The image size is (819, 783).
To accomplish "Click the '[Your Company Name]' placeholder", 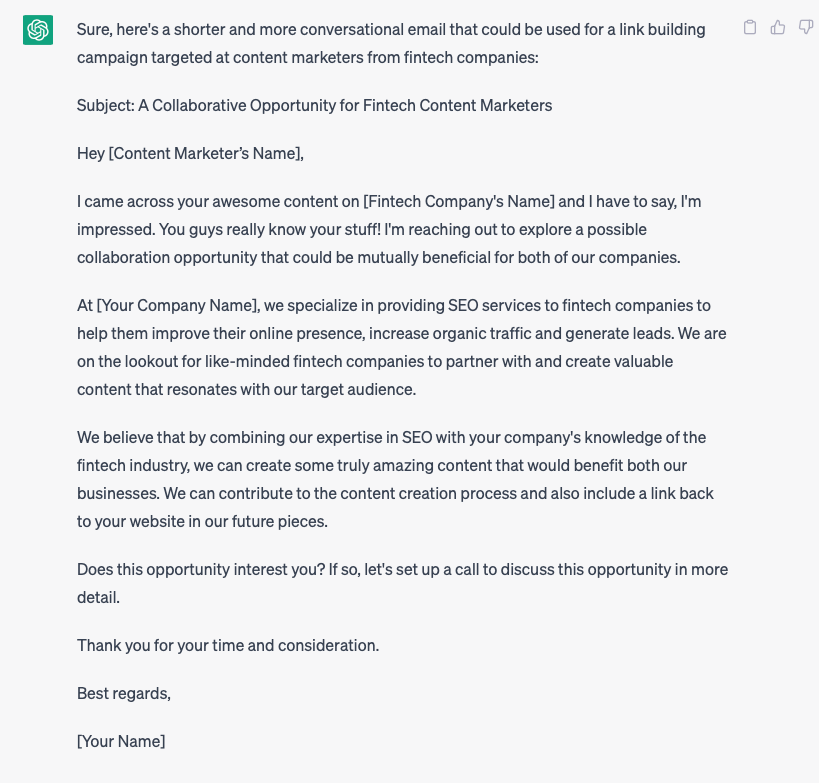I will pyautogui.click(x=178, y=306).
